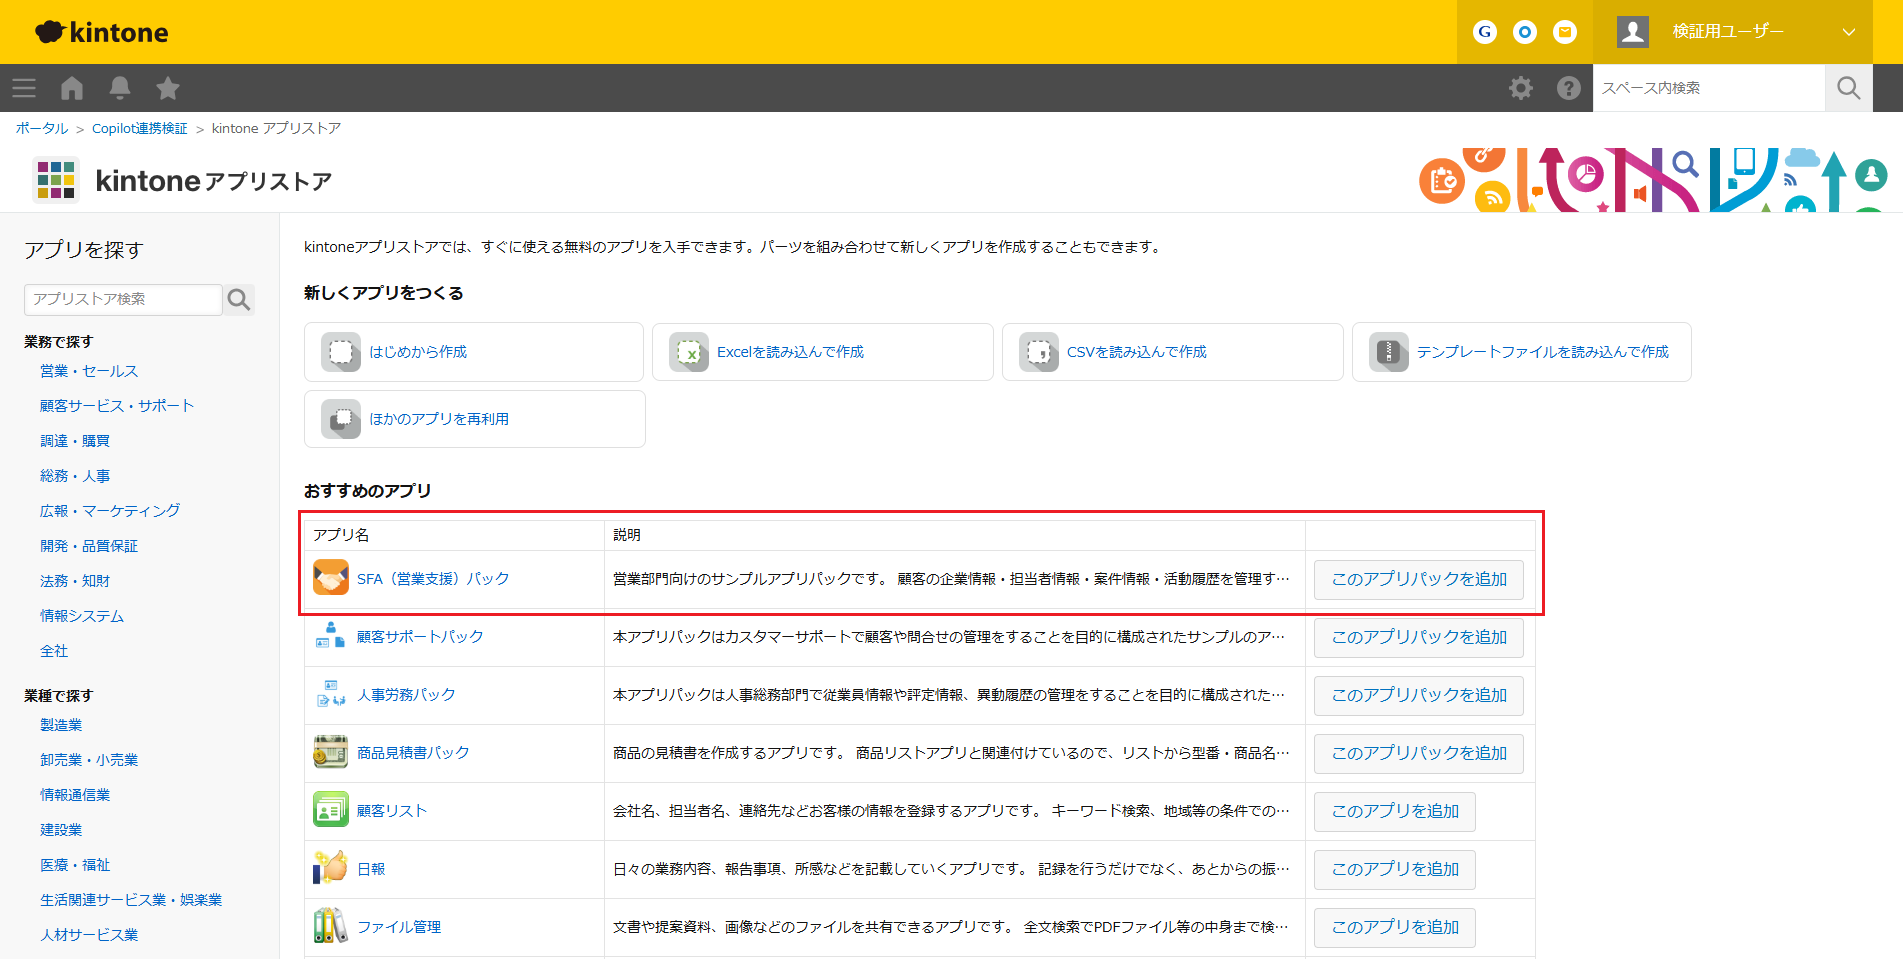Select 人材サービス業 industry link
Screen dimensions: 1903x959
pos(89,935)
